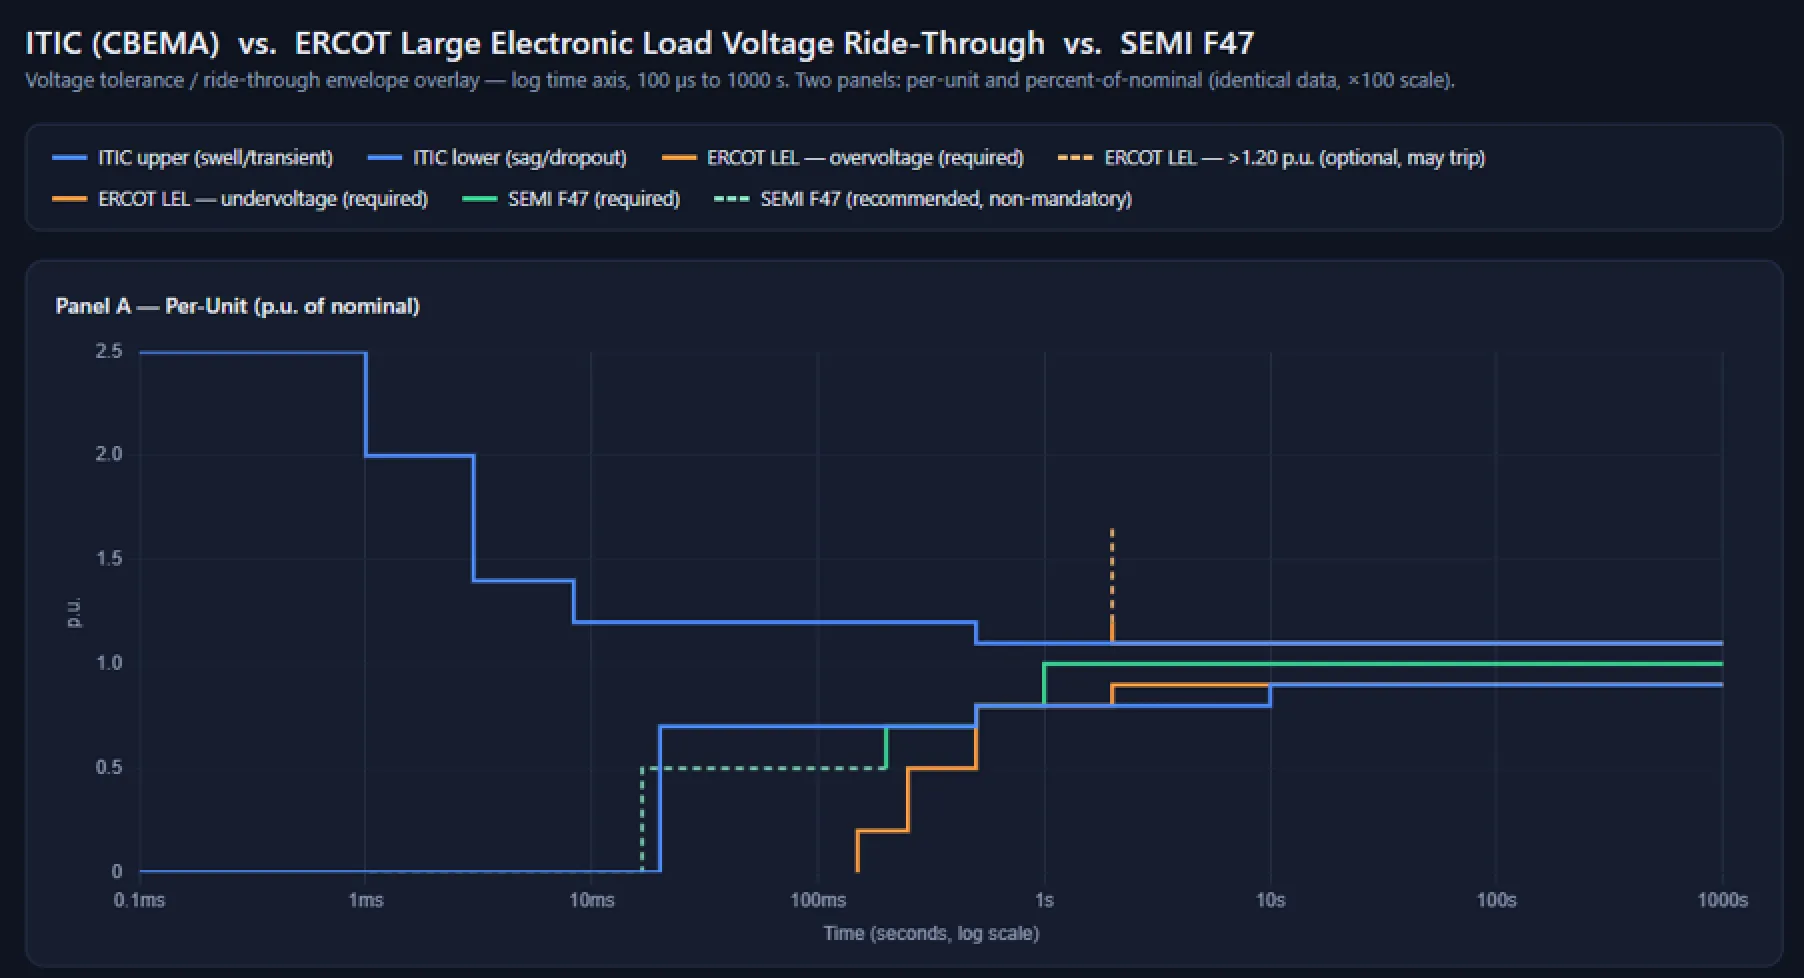Click the 1s x-axis tick label
The image size is (1804, 978).
1044,900
